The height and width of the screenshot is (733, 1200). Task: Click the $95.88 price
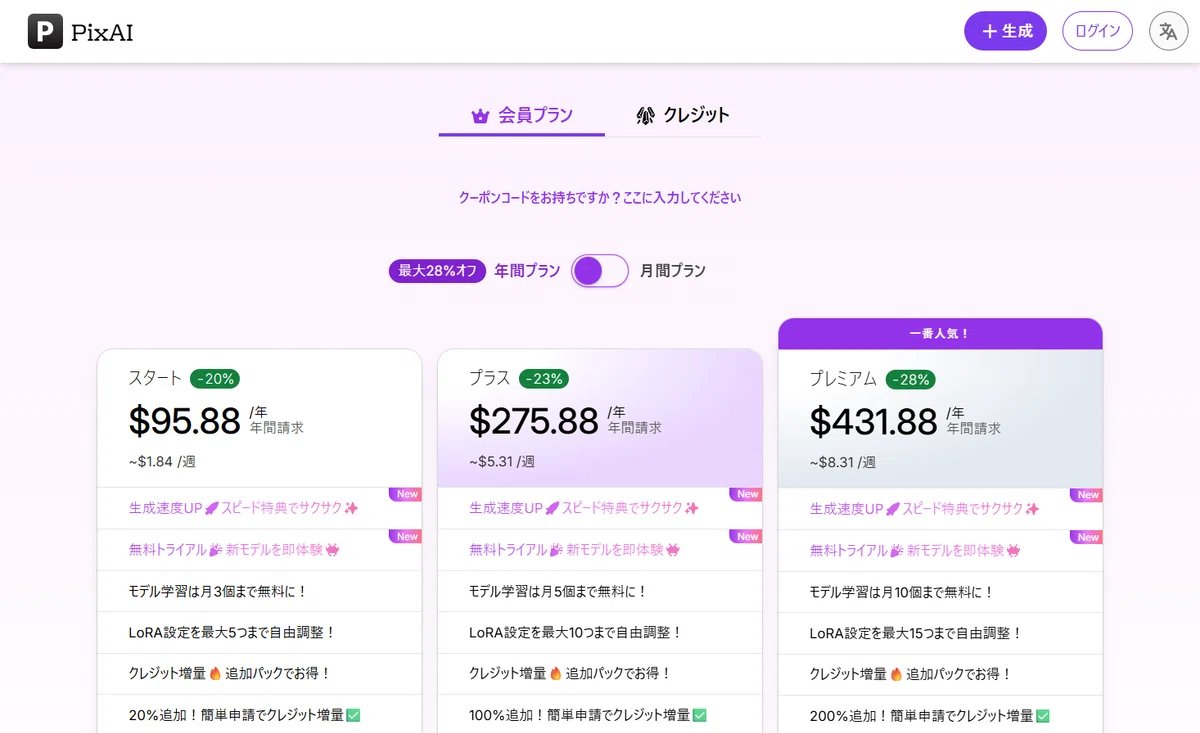[x=185, y=421]
